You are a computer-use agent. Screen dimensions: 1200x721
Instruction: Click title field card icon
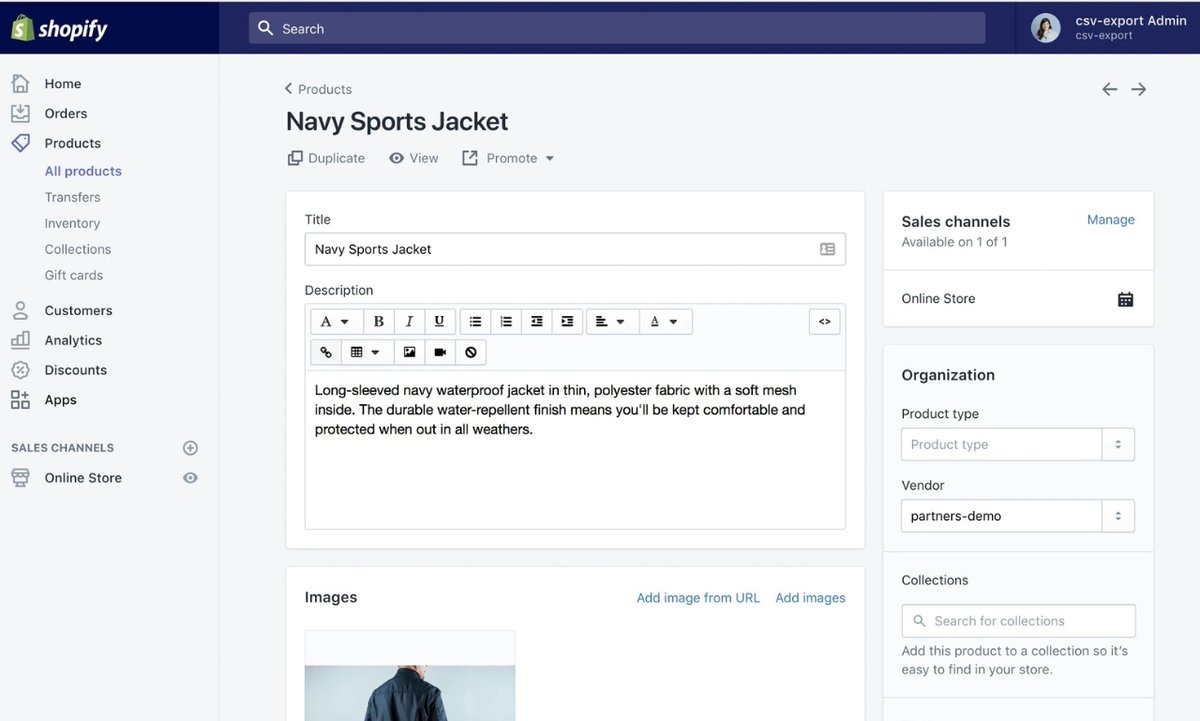coord(827,249)
